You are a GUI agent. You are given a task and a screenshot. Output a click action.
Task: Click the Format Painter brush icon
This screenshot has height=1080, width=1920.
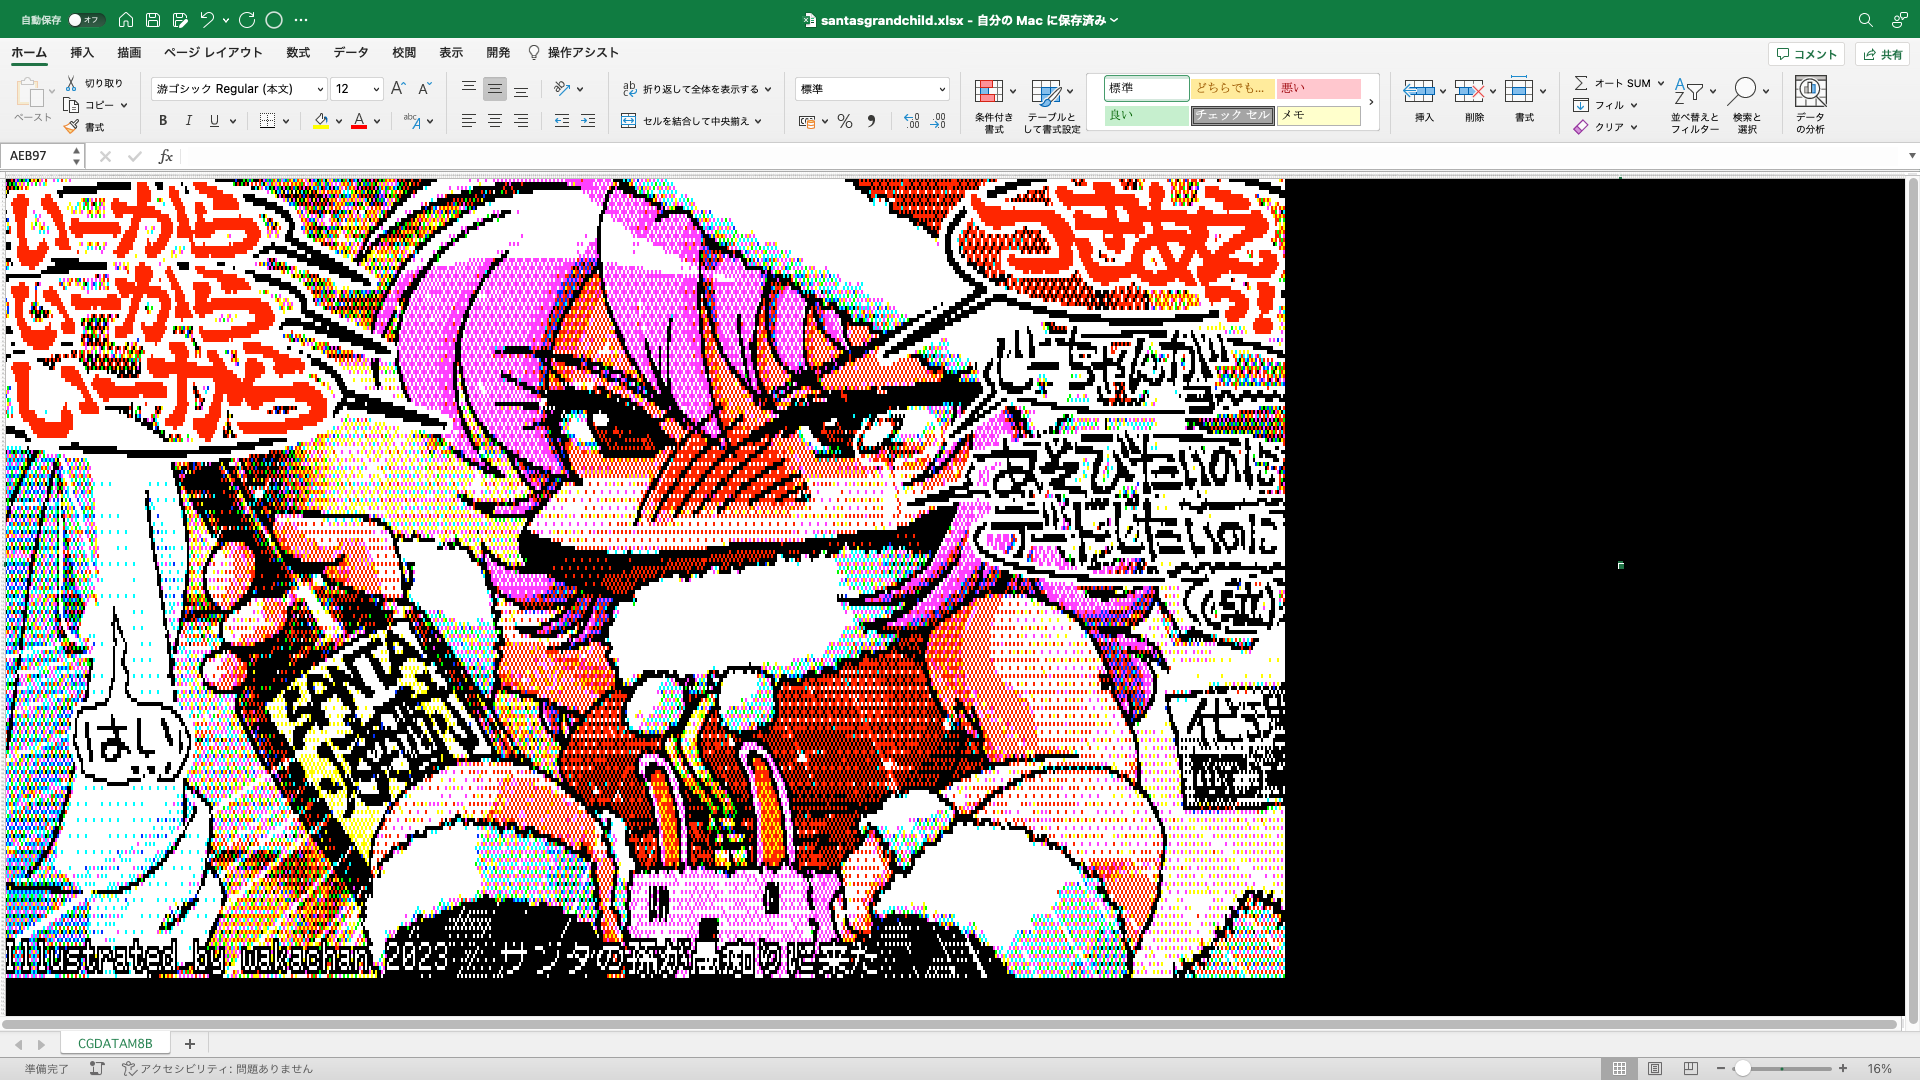[x=71, y=127]
